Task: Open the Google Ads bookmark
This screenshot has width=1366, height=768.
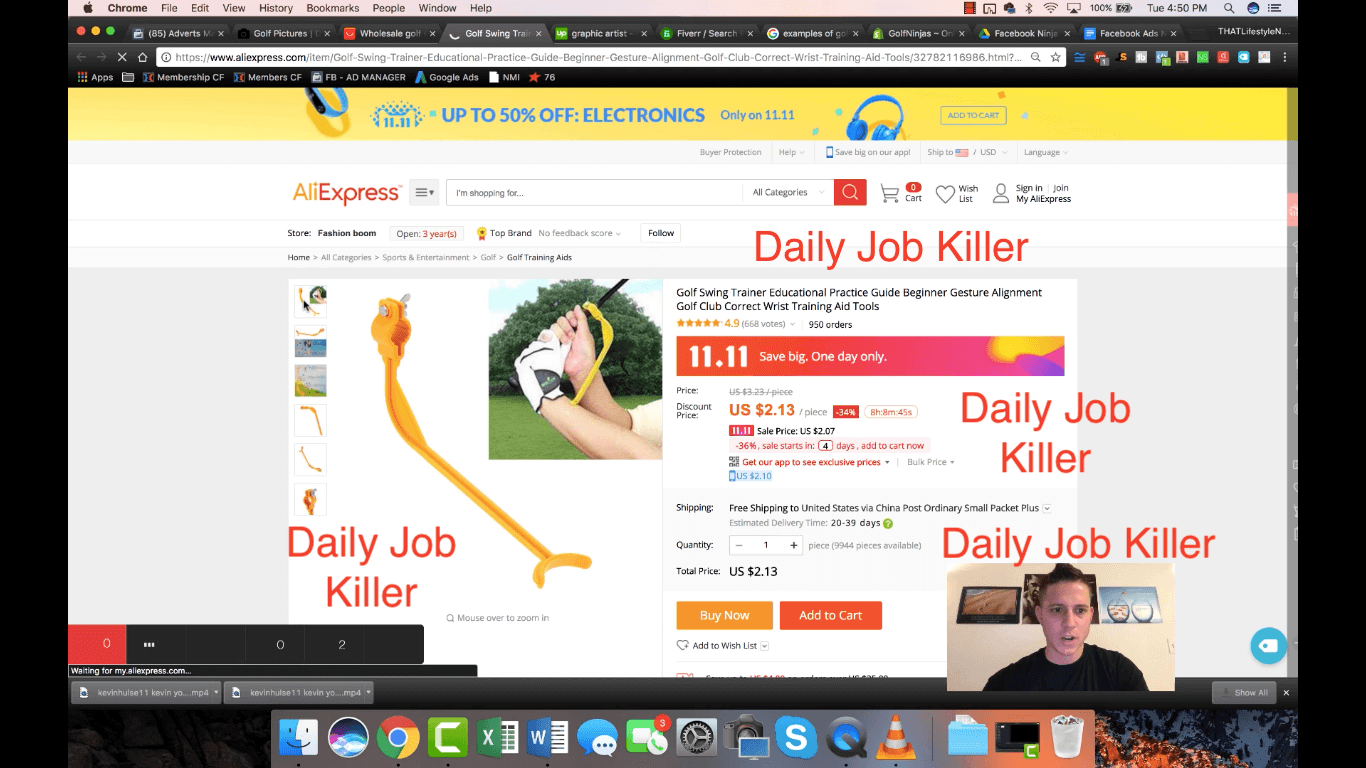Action: tap(446, 77)
